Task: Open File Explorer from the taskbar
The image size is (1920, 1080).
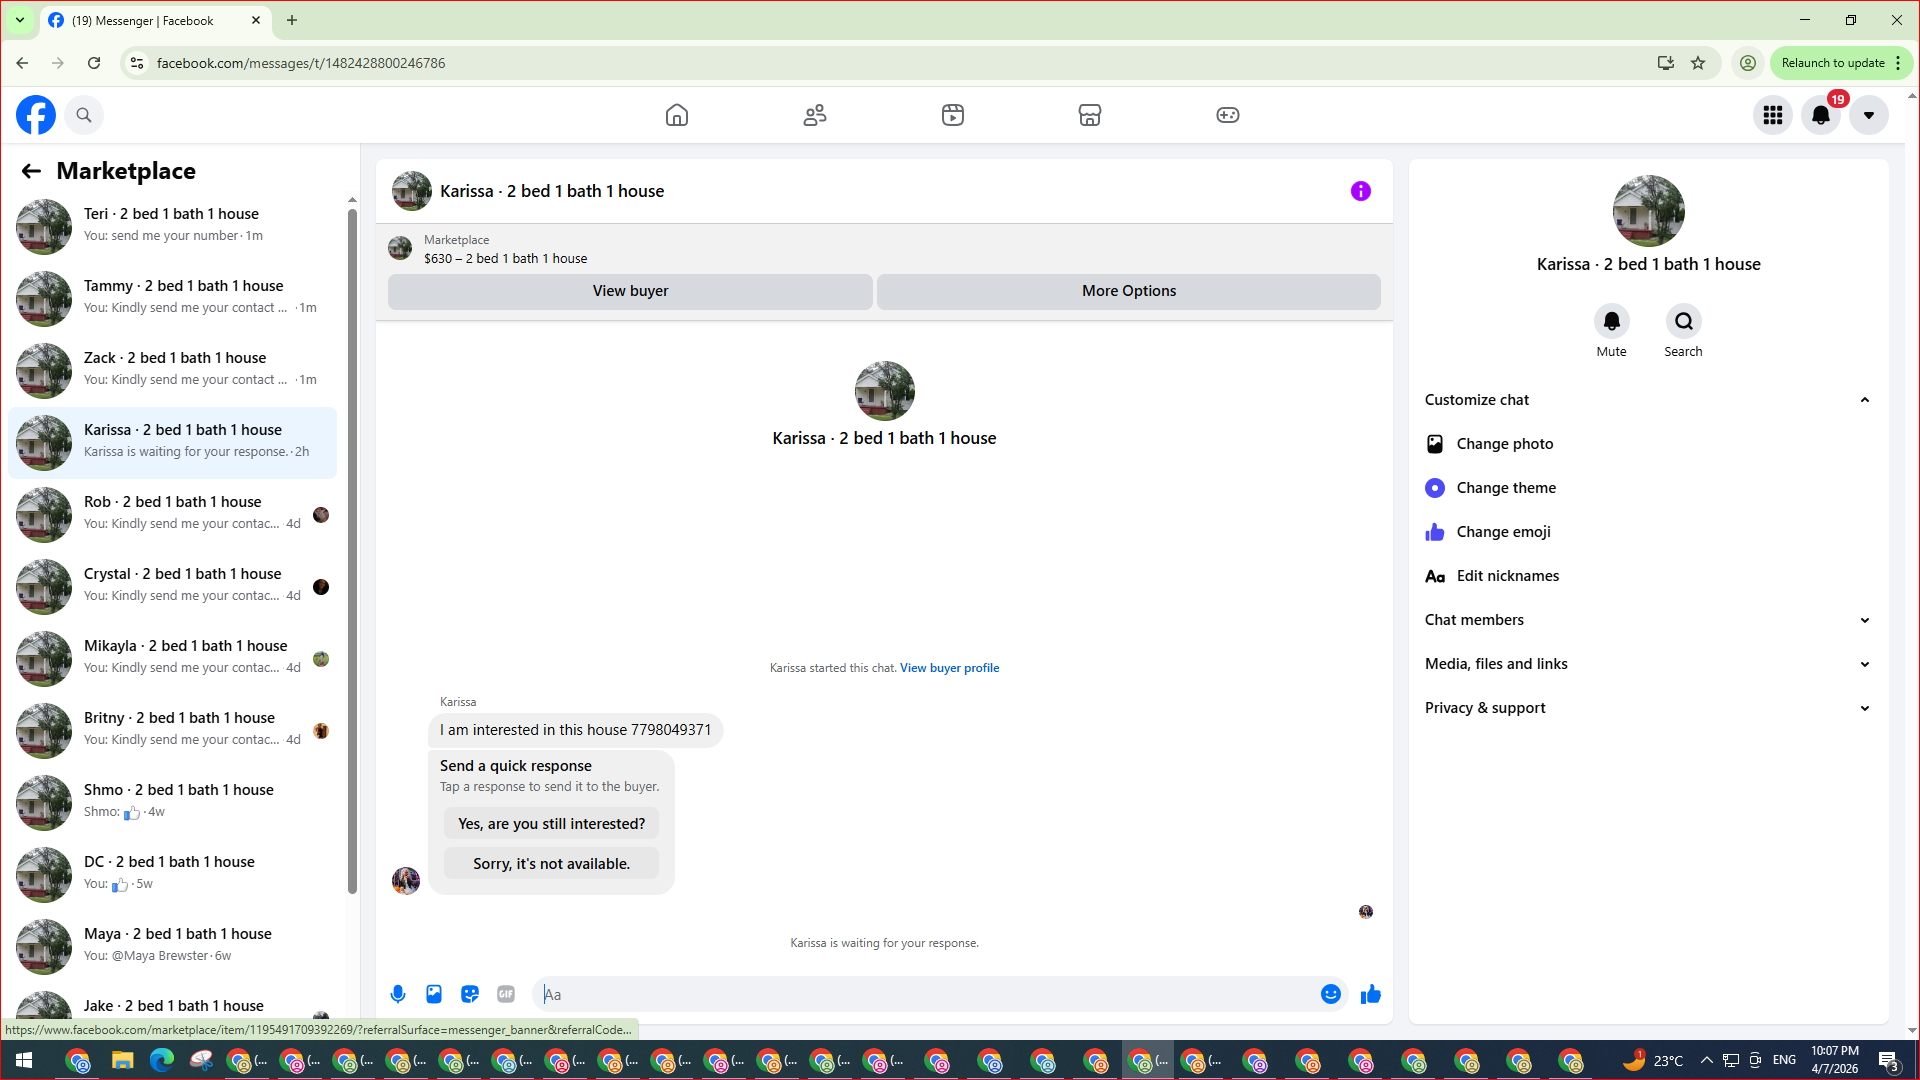Action: [x=122, y=1060]
